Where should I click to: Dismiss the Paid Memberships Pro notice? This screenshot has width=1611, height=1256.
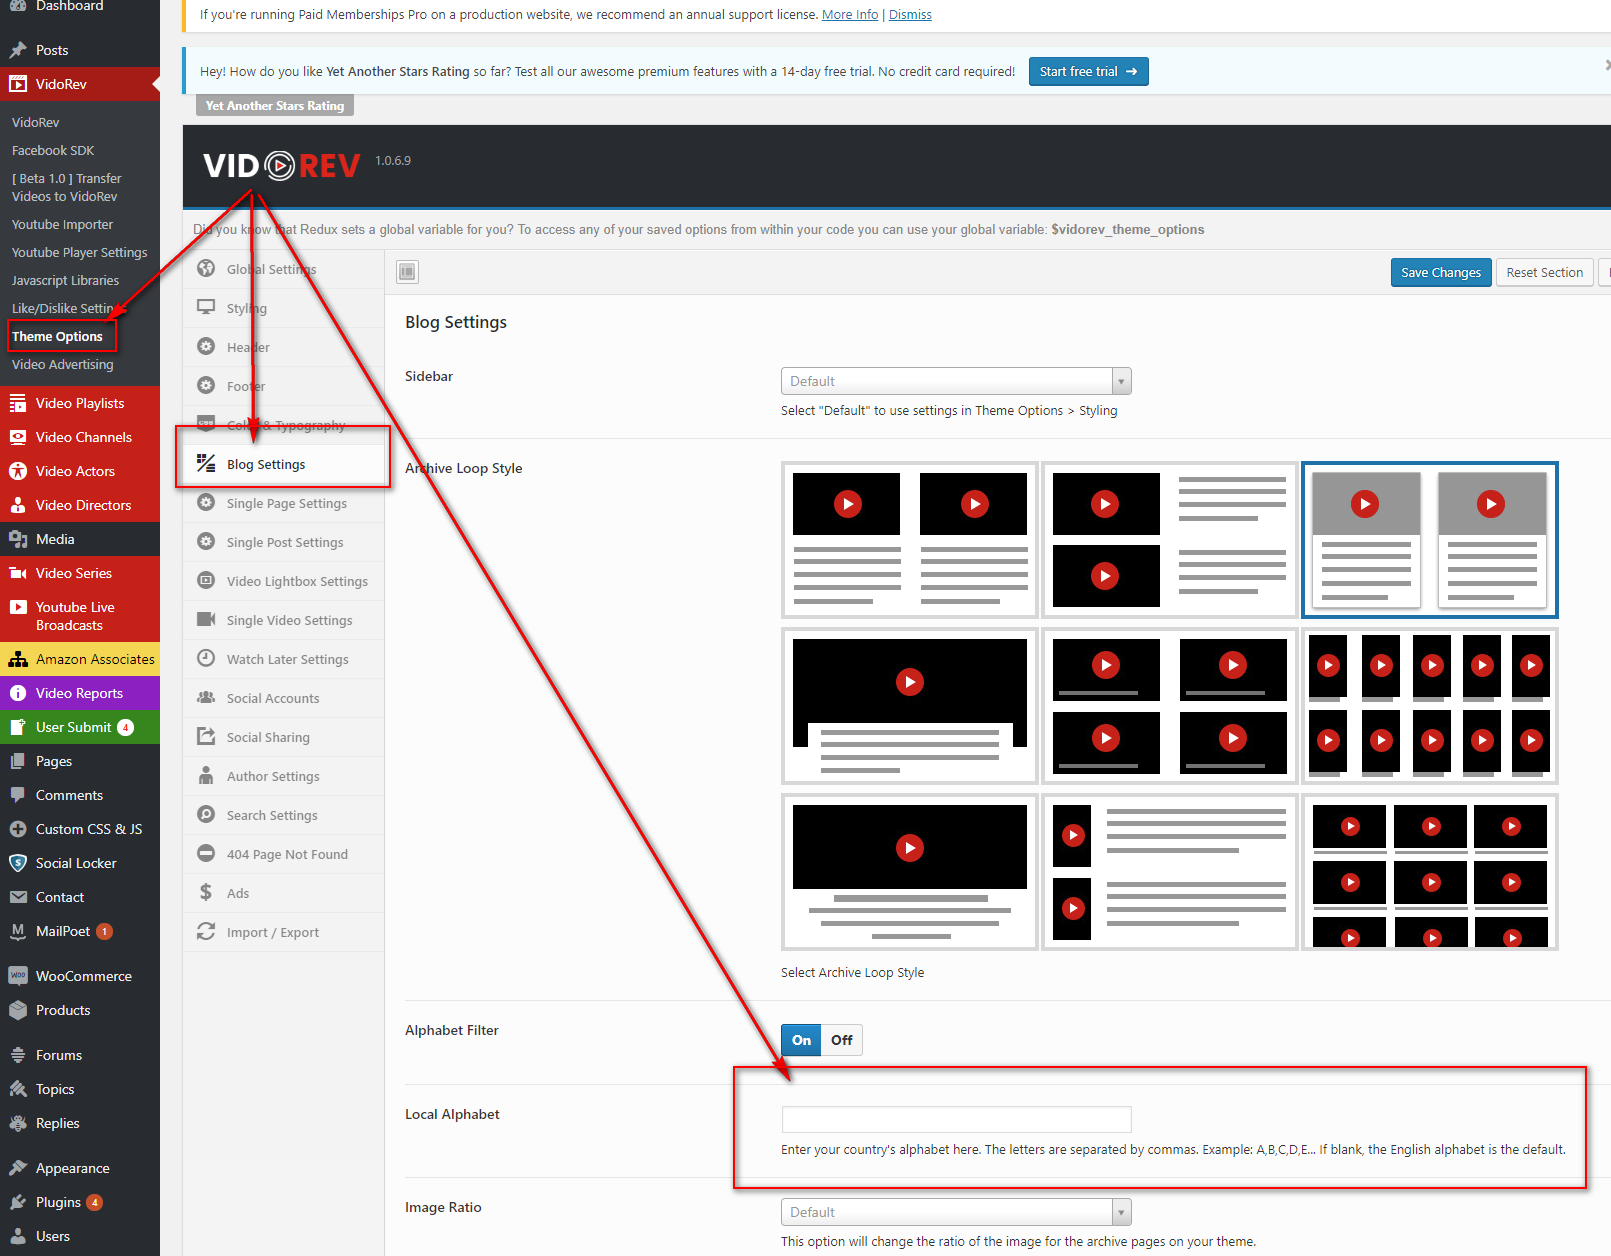pos(910,15)
